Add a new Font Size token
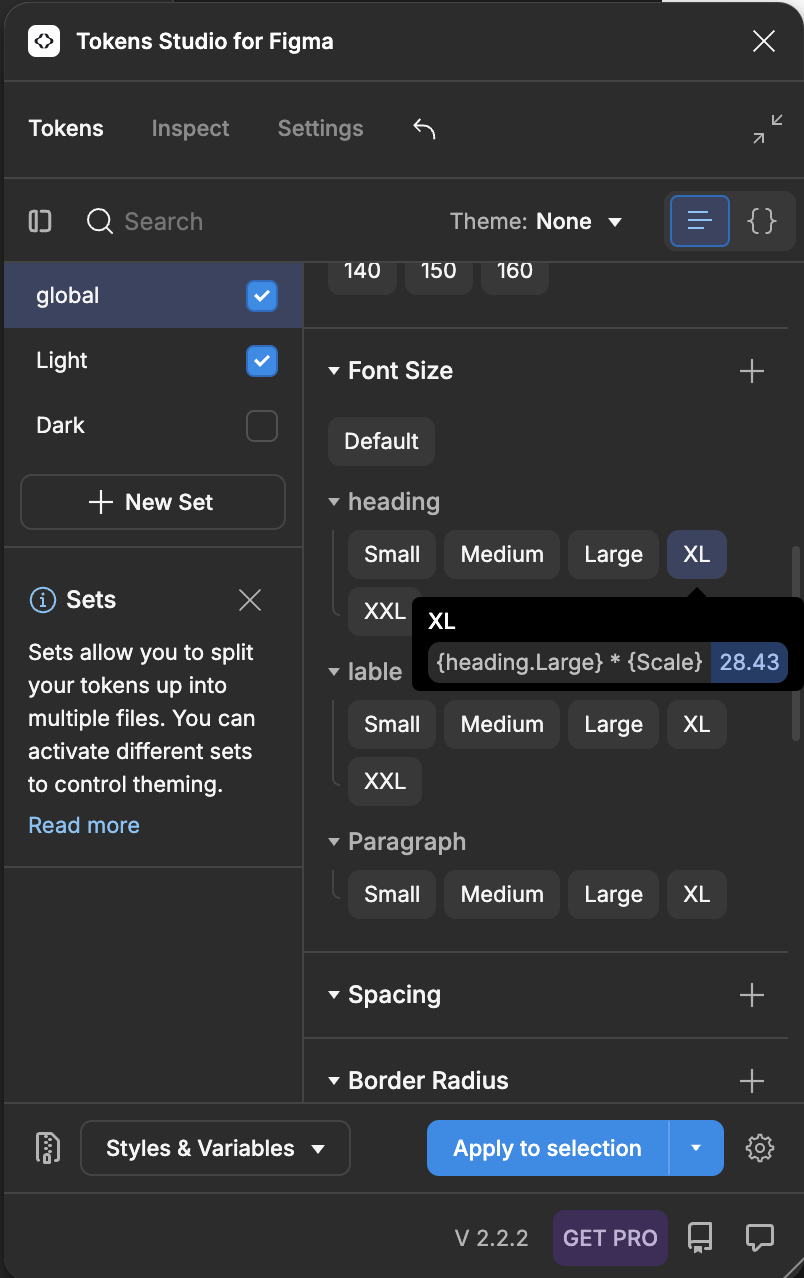 pos(752,371)
